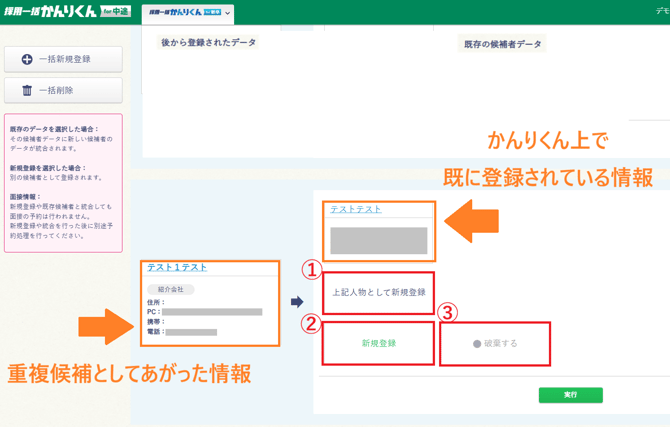This screenshot has height=427, width=670.
Task: Click the plus icon on 一括新規登録
Action: [x=27, y=59]
